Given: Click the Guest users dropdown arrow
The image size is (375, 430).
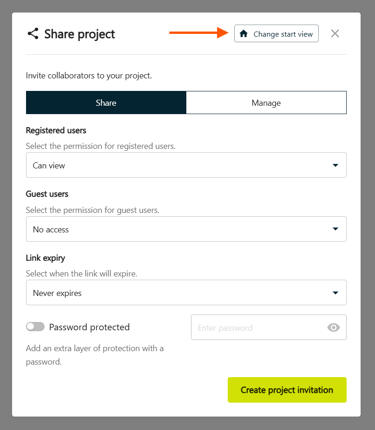Looking at the screenshot, I should [335, 229].
